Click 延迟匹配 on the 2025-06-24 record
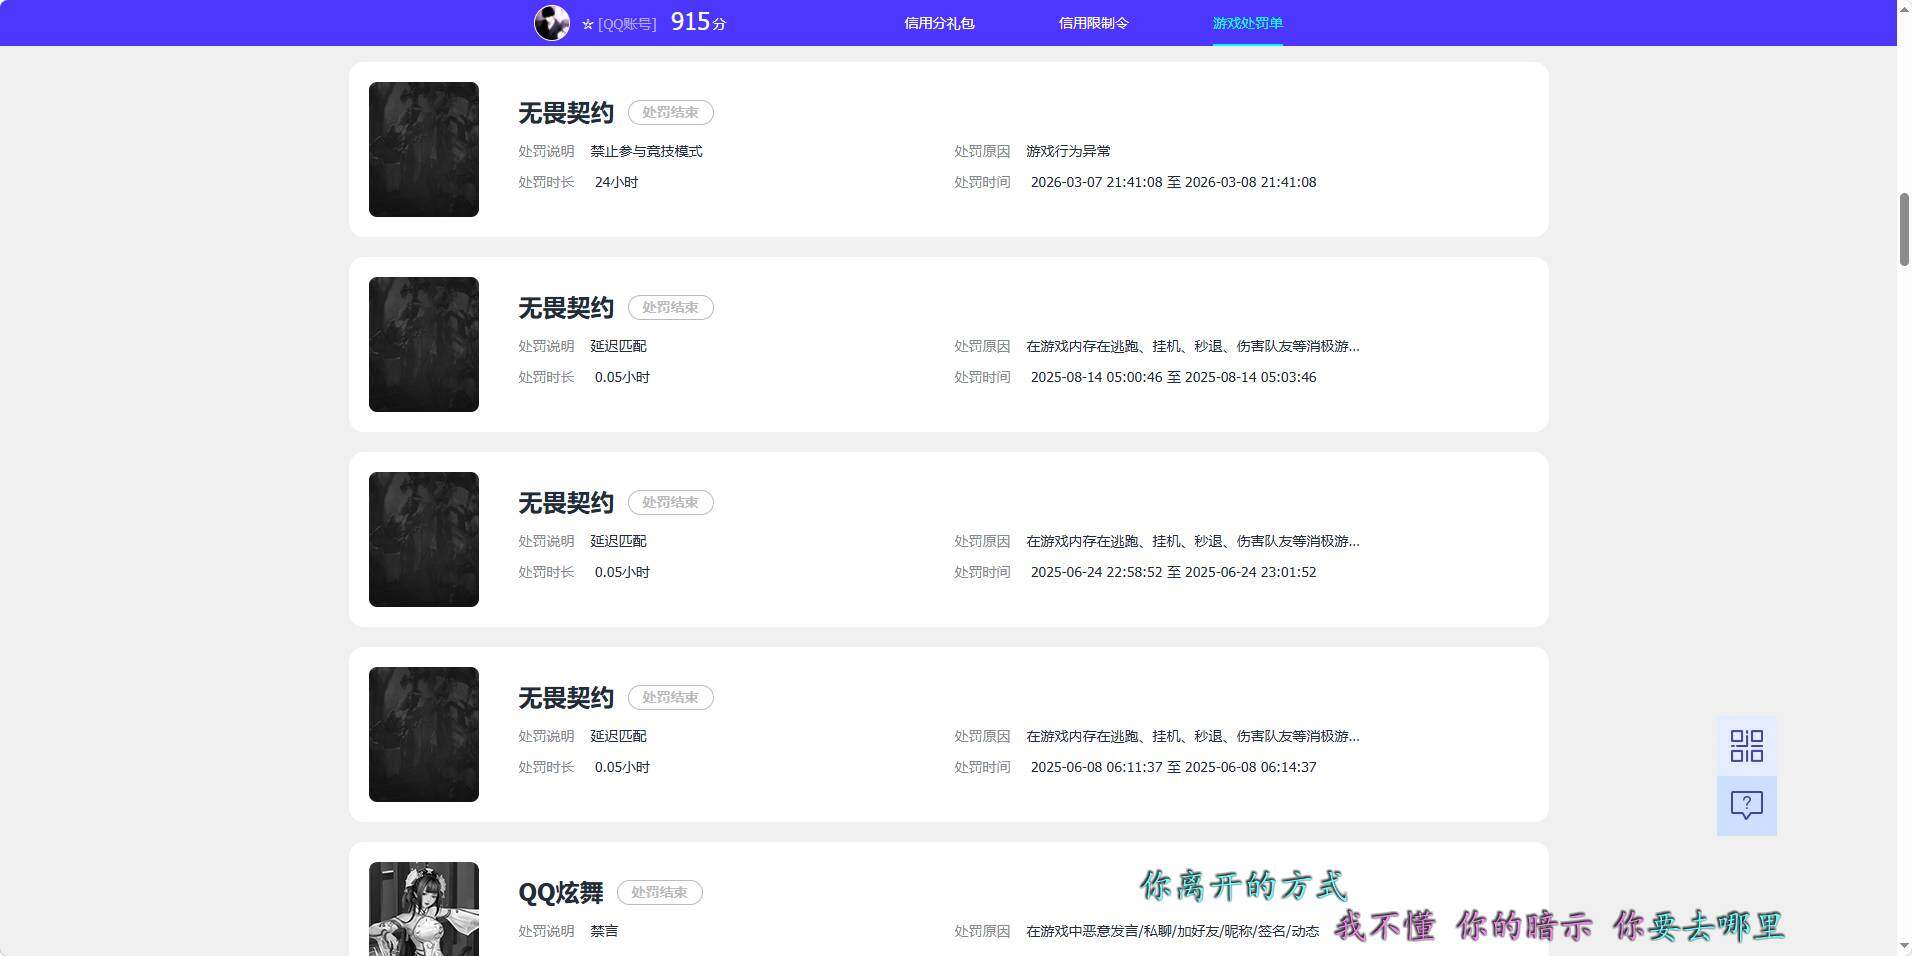The width and height of the screenshot is (1912, 956). click(618, 541)
